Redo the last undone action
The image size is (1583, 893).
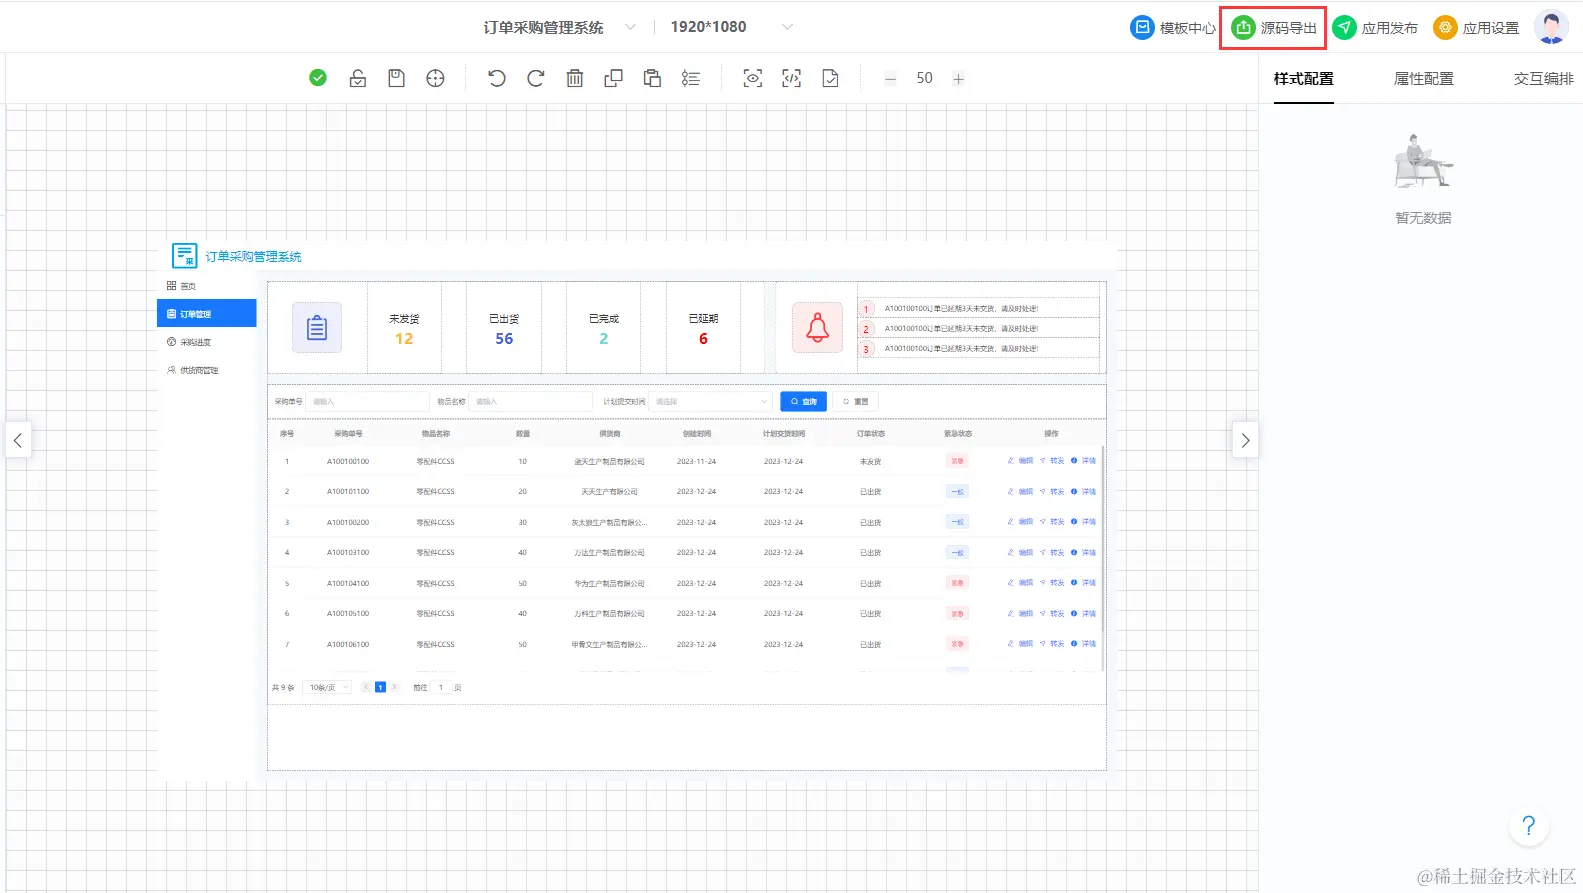(x=536, y=78)
